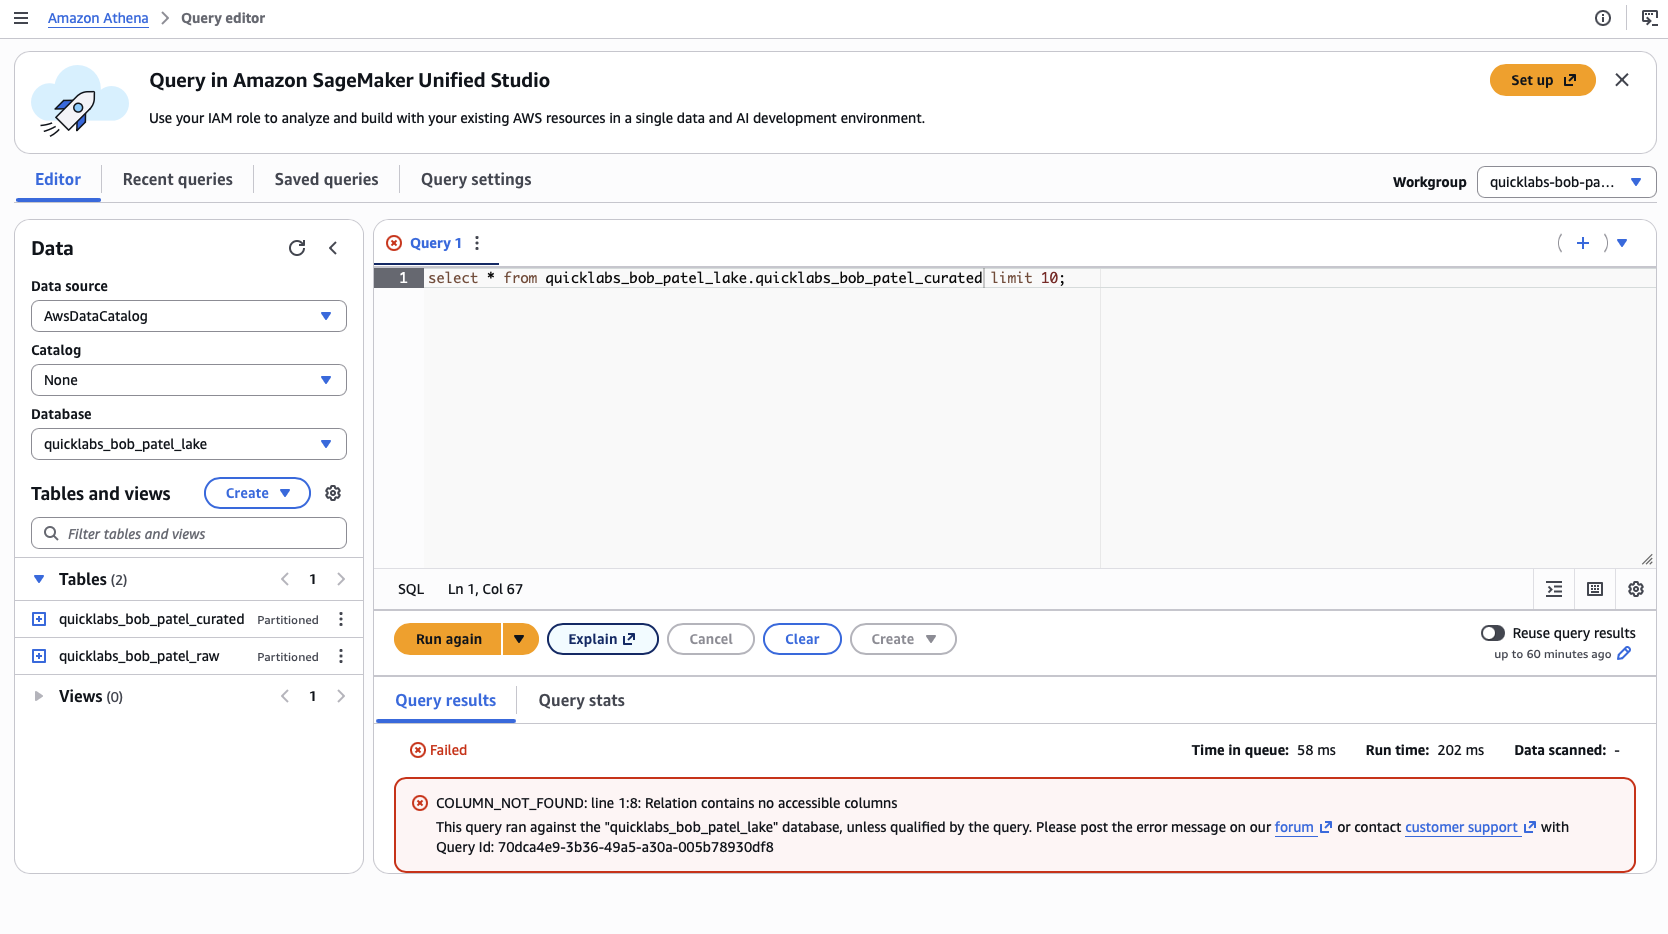Switch to Recent queries tab
Image resolution: width=1668 pixels, height=934 pixels.
click(x=178, y=179)
